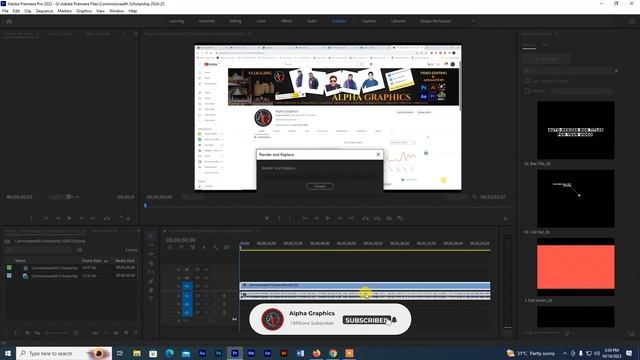Open Program monitor playback resolution dropdown
Viewport: 640px width, 360px height.
pyautogui.click(x=457, y=197)
